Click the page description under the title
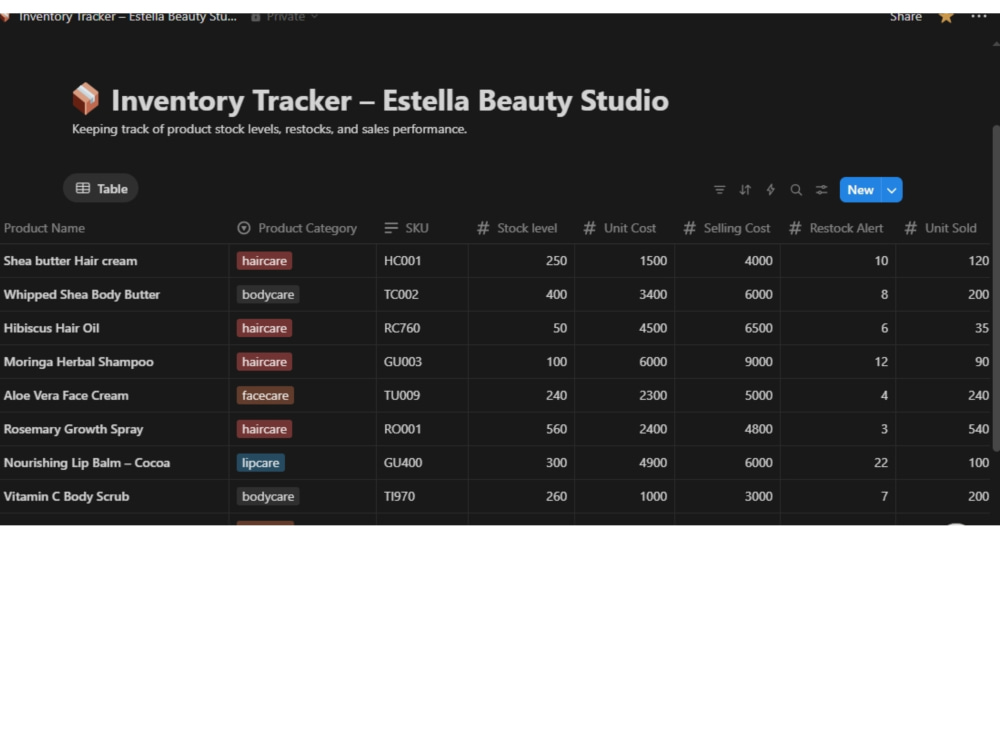Image resolution: width=1000 pixels, height=750 pixels. 269,129
